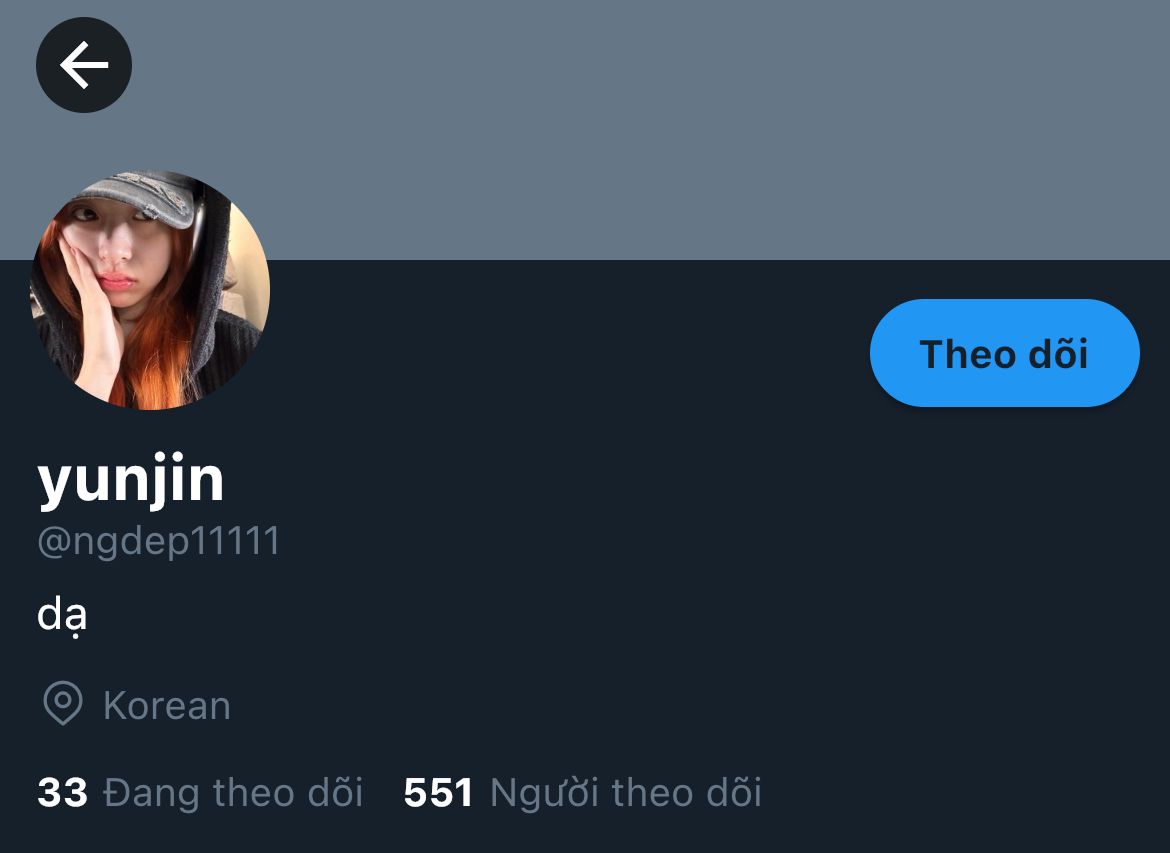Click the @ngdep11111 username handle
This screenshot has height=853, width=1170.
(159, 541)
